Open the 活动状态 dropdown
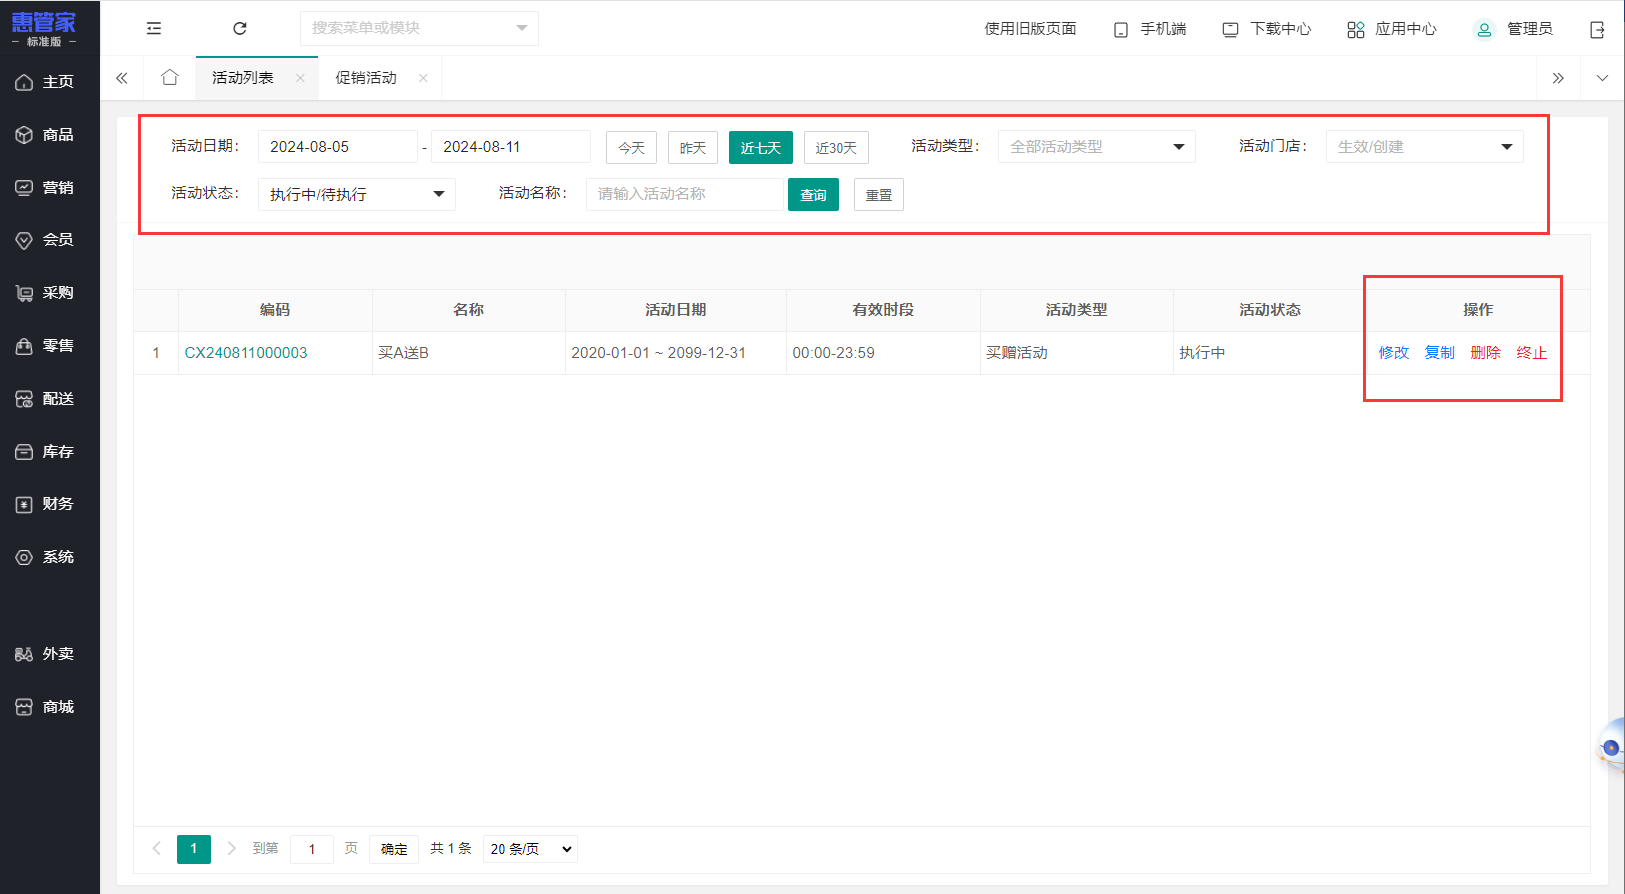The image size is (1625, 894). pos(356,194)
